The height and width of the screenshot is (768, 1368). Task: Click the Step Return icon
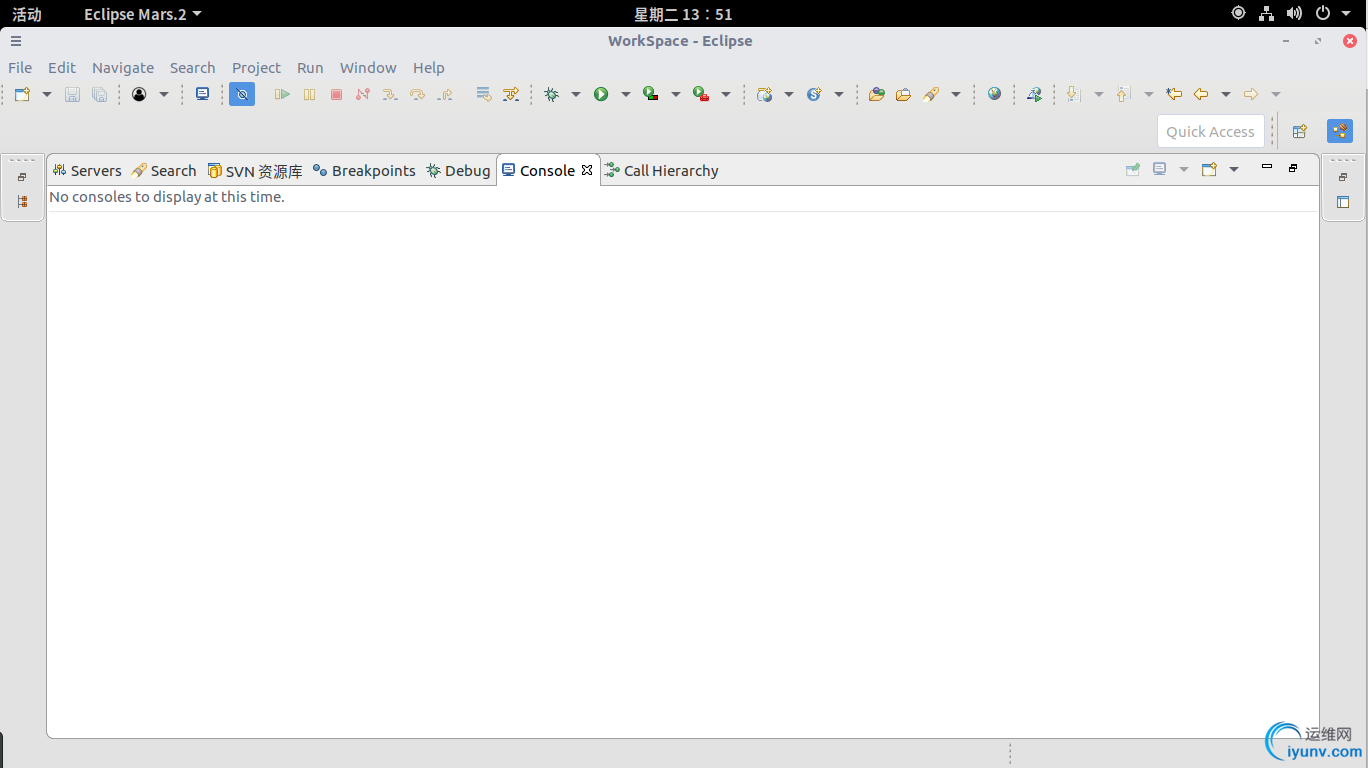445,94
